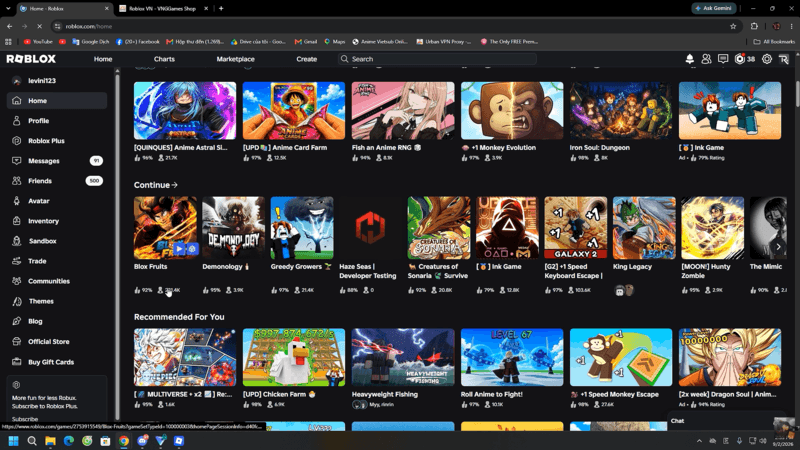Go to the Marketplace nav item
The height and width of the screenshot is (450, 800).
click(235, 59)
